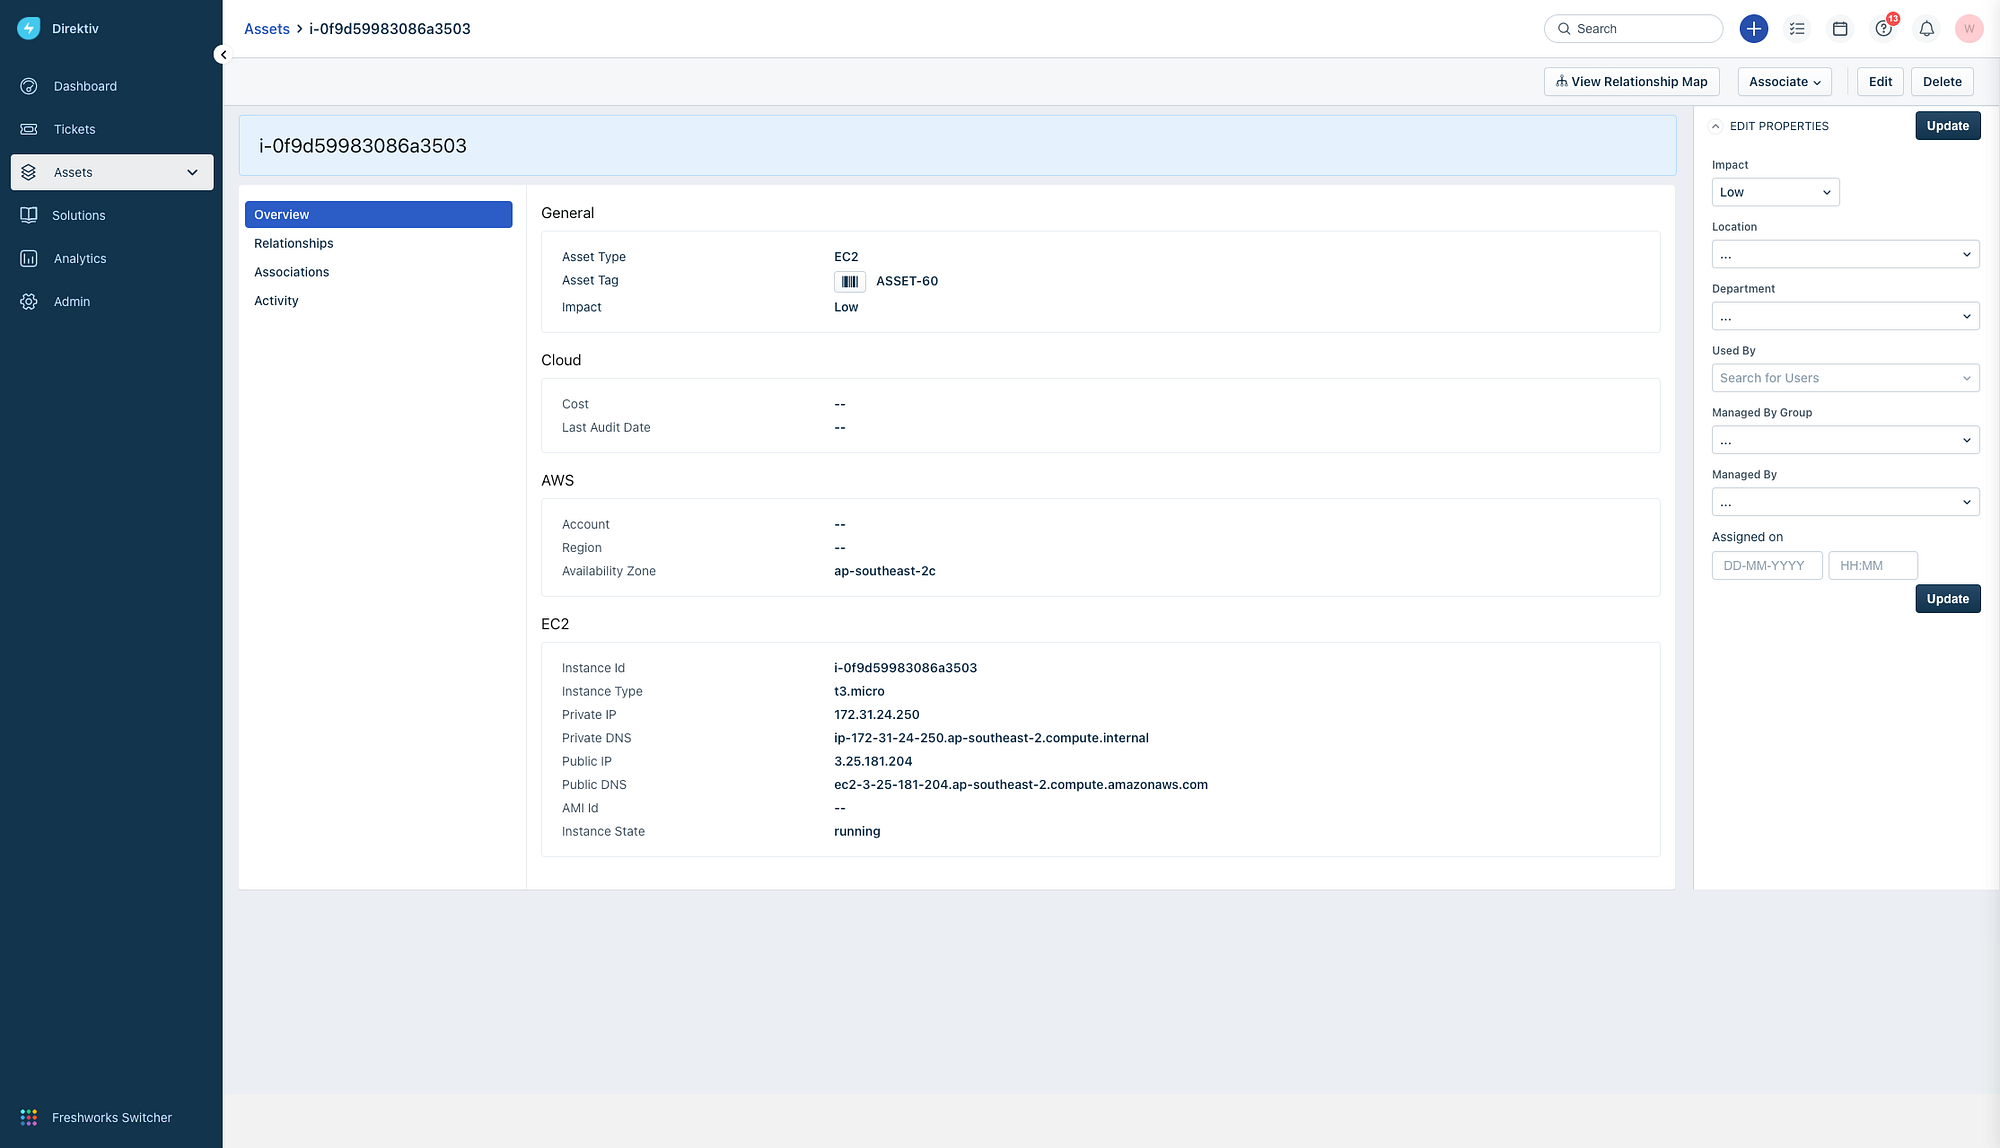Open the Tickets section in the sidebar
The width and height of the screenshot is (2000, 1148).
[x=74, y=128]
